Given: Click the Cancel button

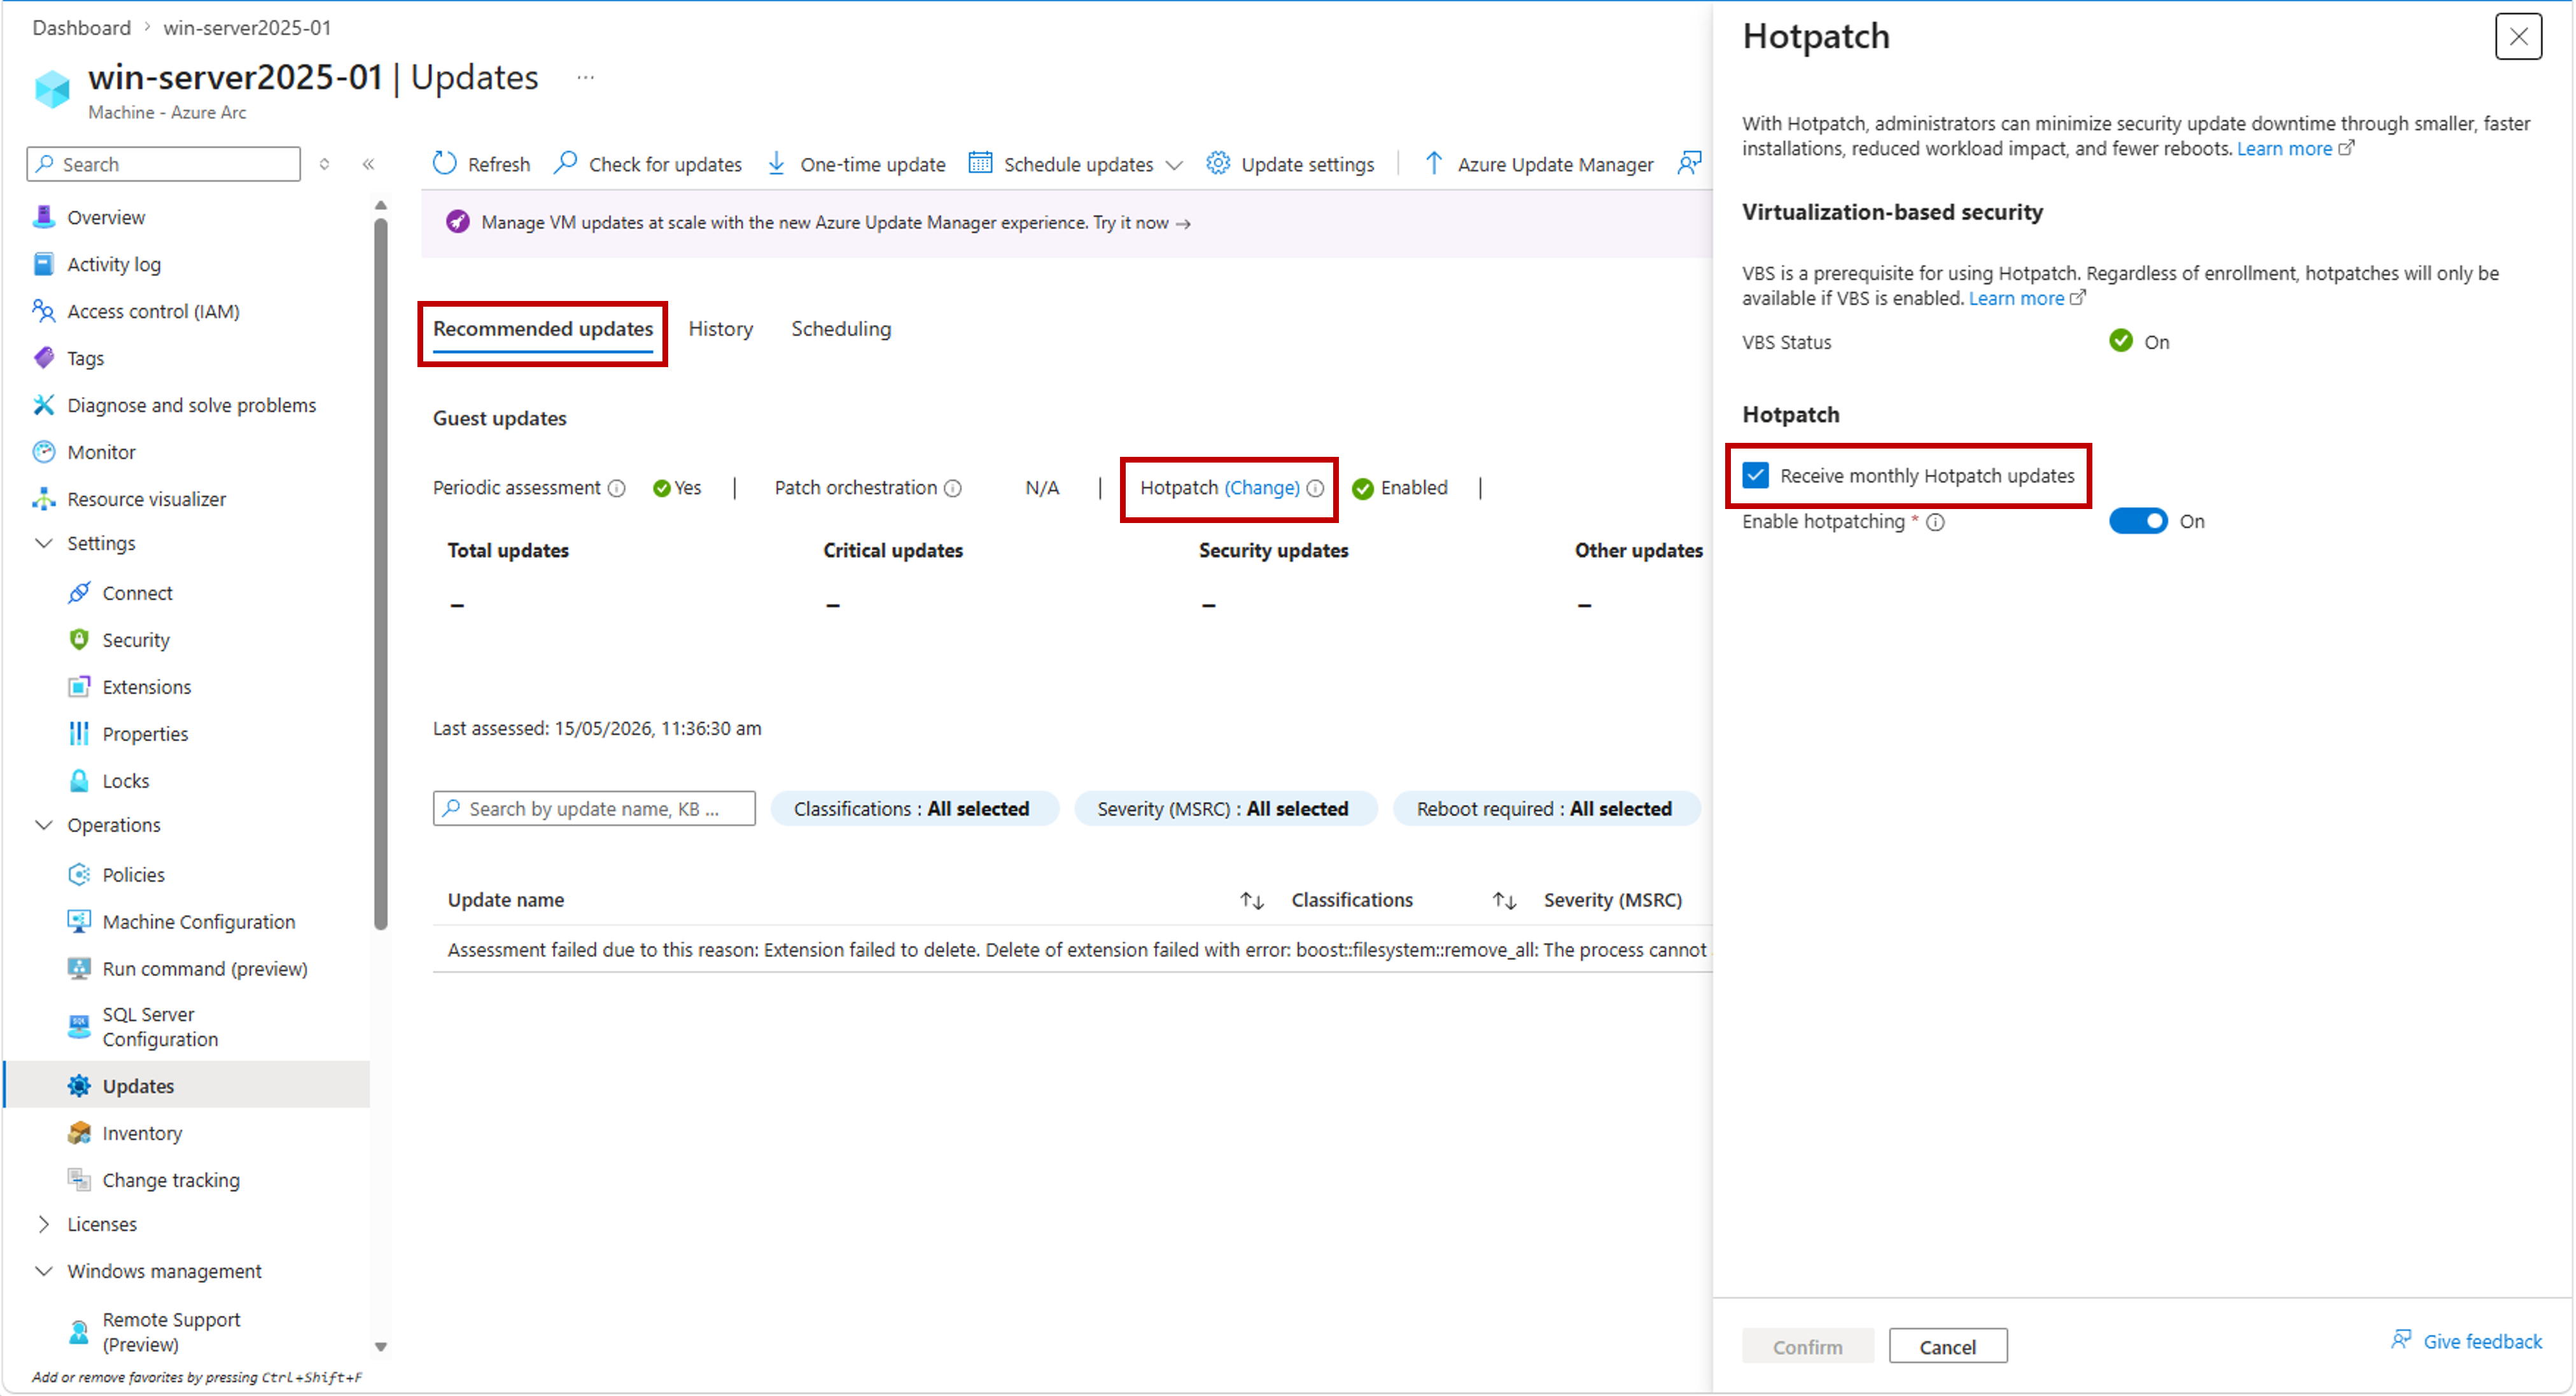Looking at the screenshot, I should point(1948,1346).
